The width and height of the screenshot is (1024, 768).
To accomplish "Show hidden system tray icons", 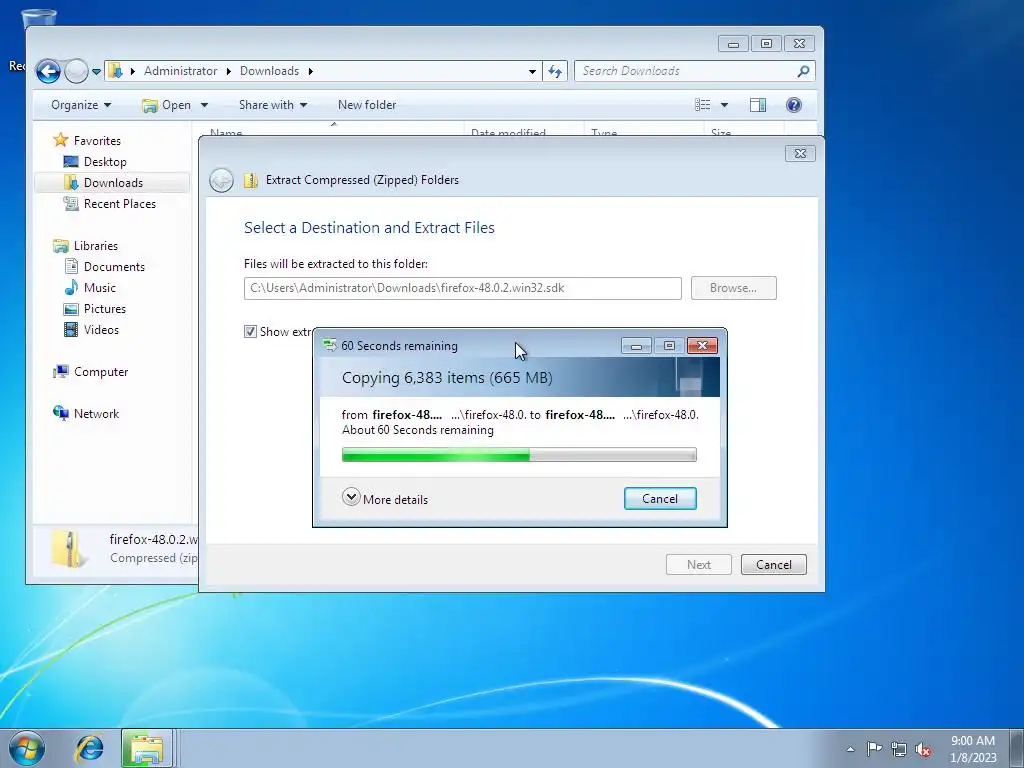I will click(850, 749).
